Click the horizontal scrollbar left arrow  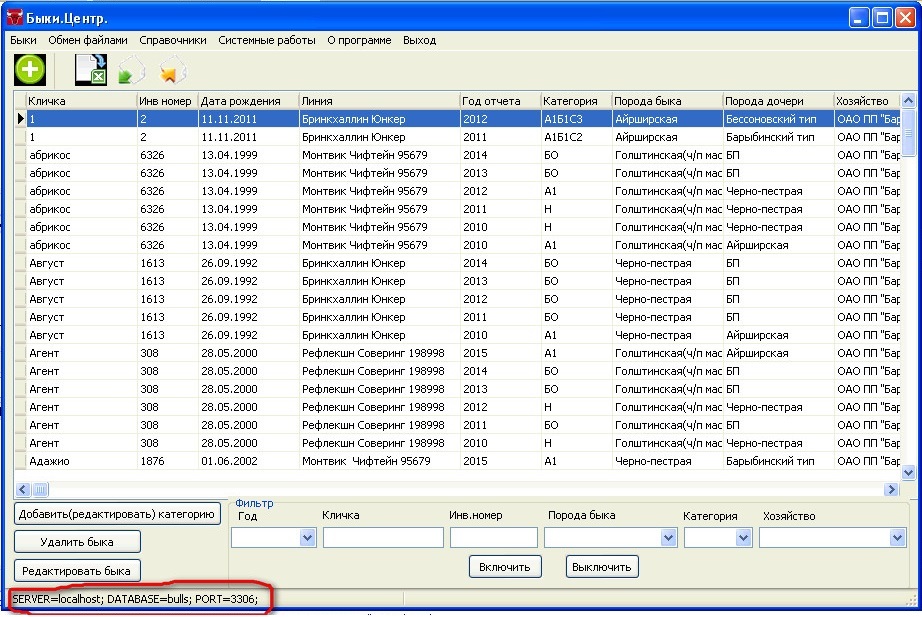coord(23,489)
